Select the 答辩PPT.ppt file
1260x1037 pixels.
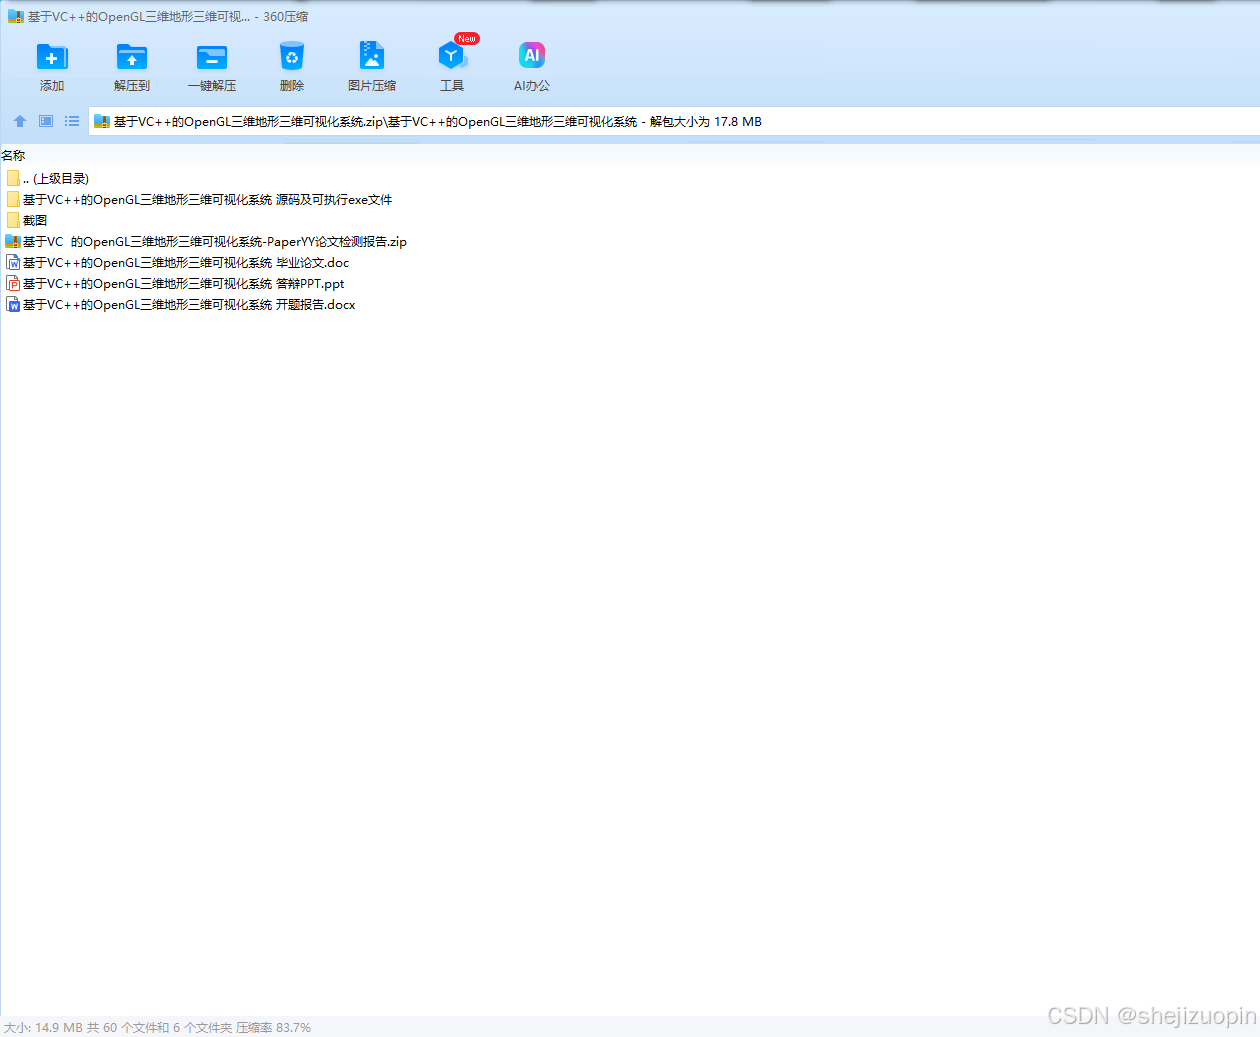(181, 283)
